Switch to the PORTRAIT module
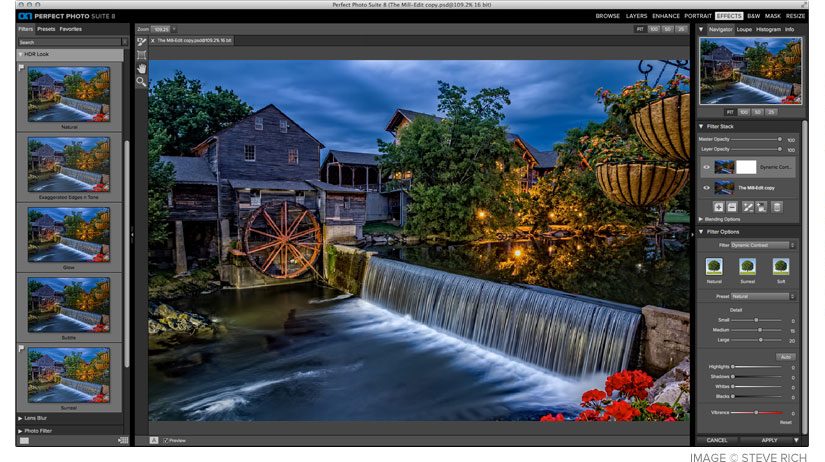The image size is (825, 462). 698,16
